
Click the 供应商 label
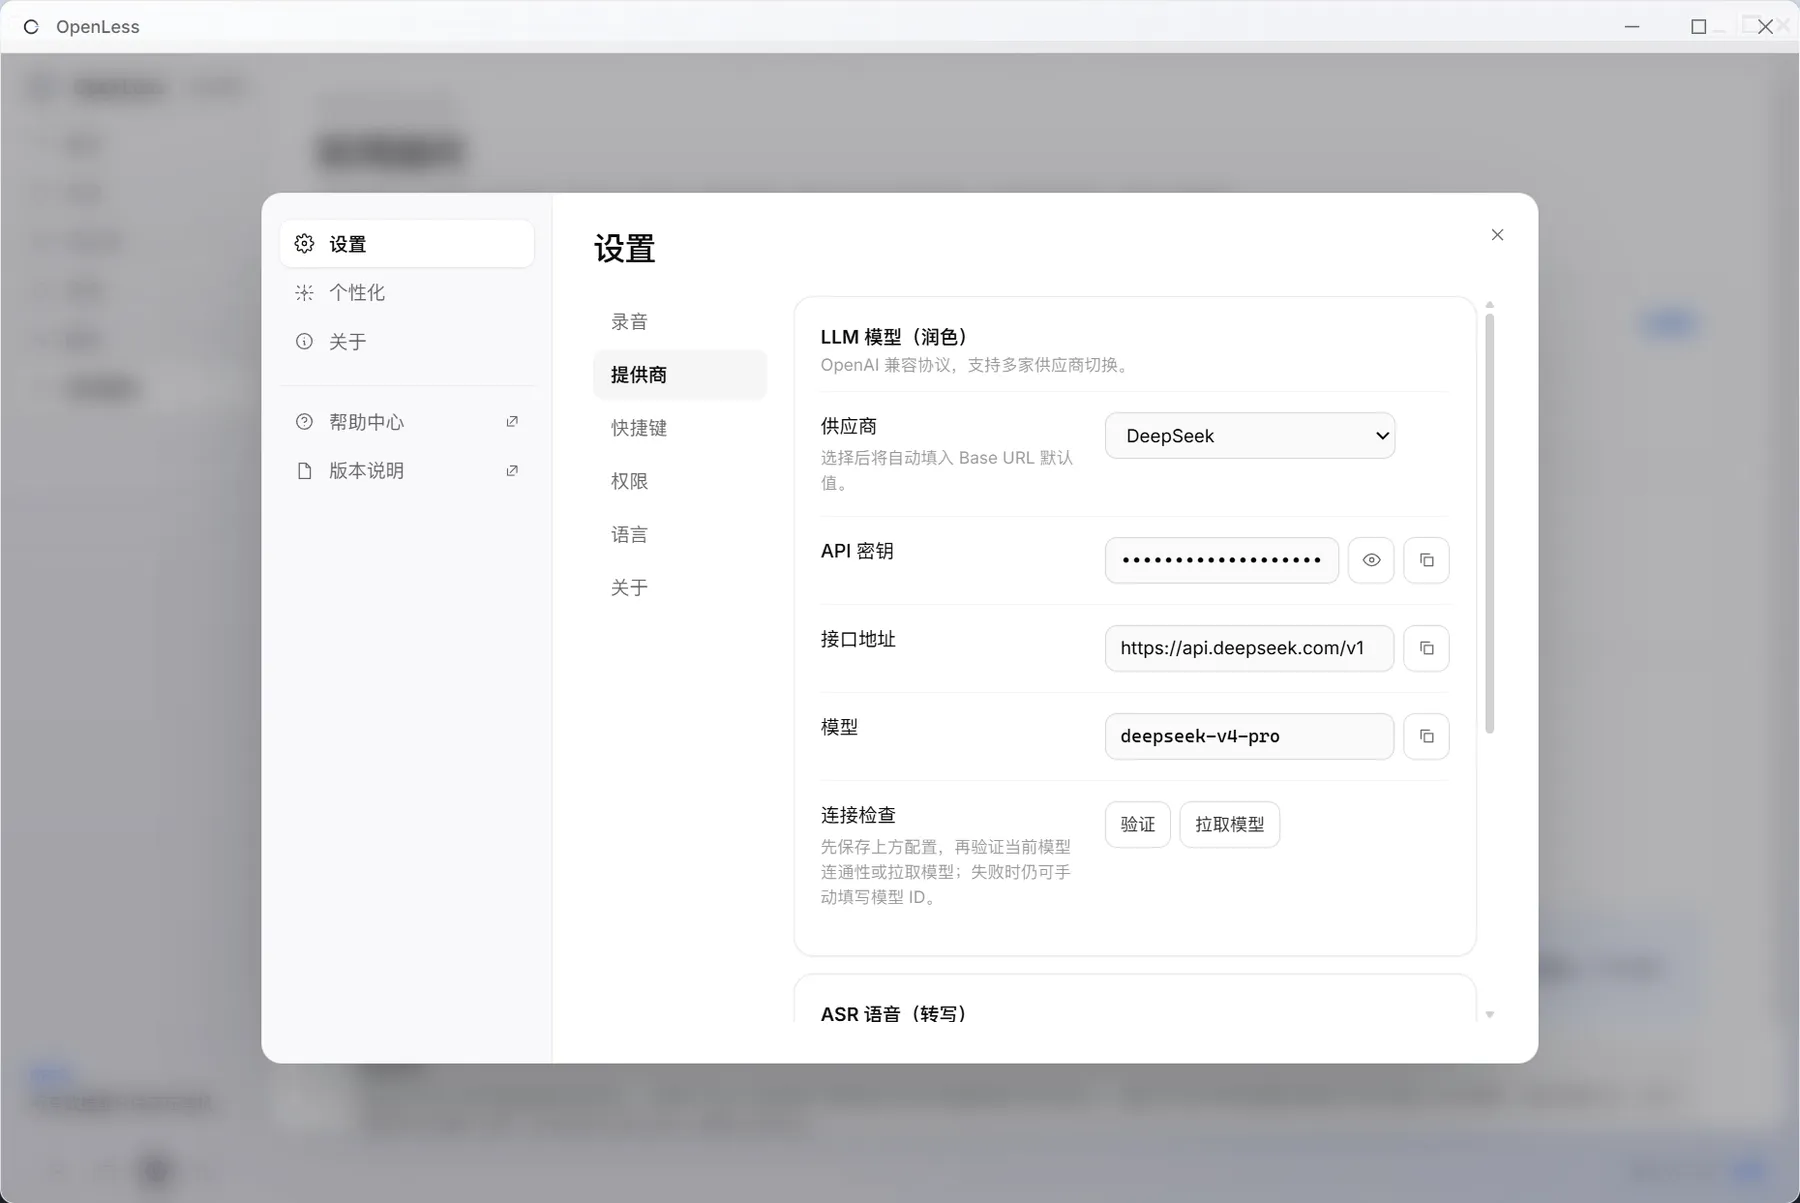(x=849, y=426)
